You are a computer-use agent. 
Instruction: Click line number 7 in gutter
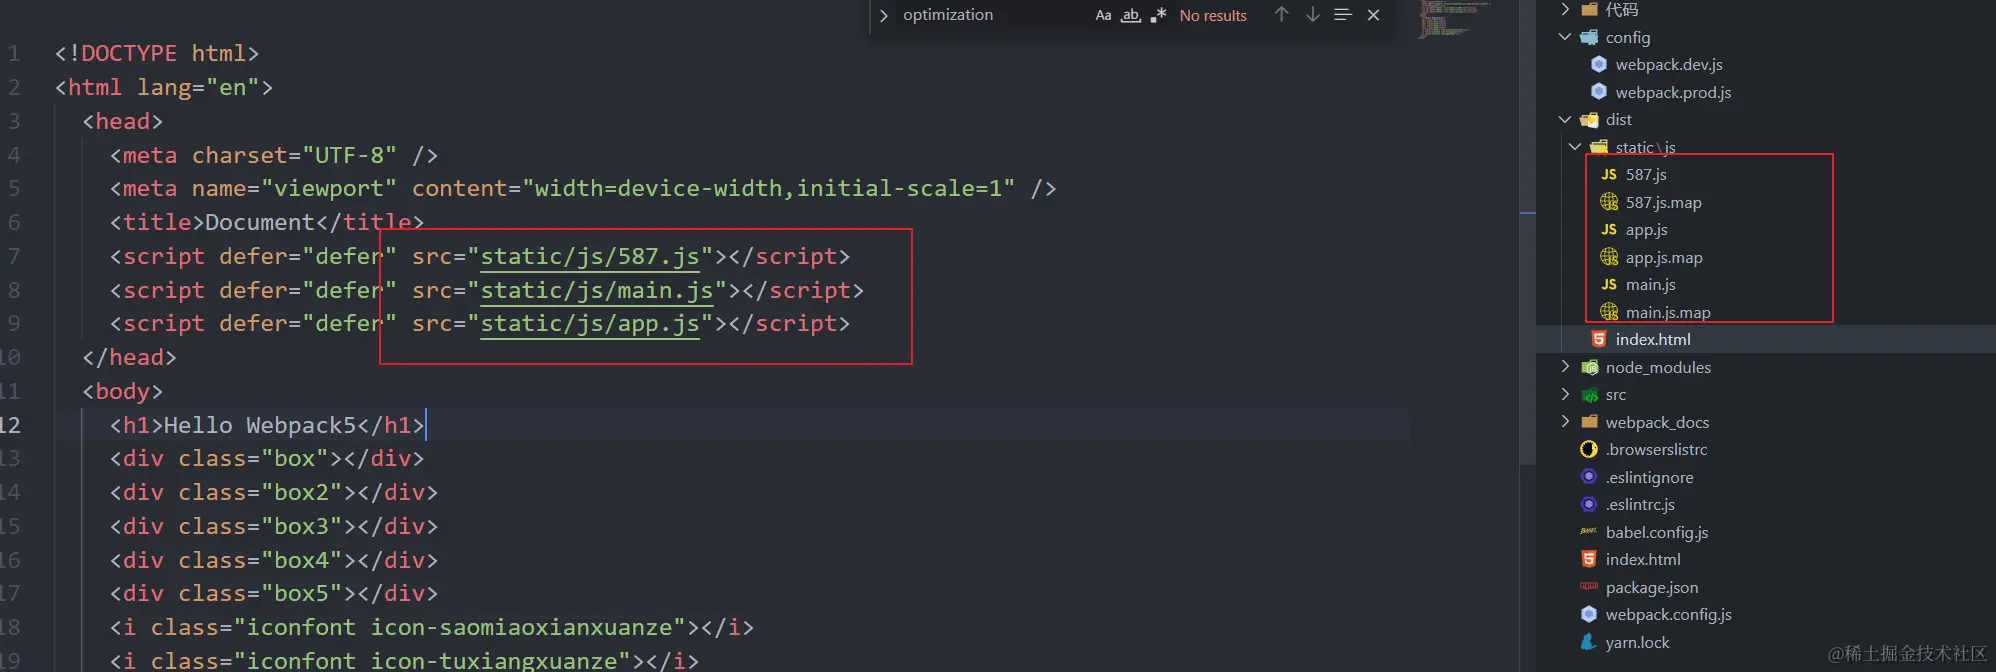coord(14,256)
